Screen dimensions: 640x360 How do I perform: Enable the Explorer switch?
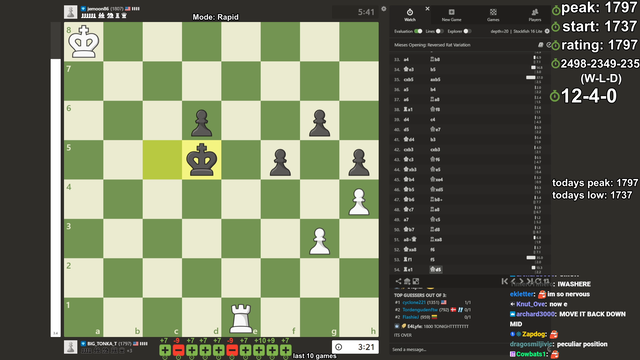click(x=467, y=31)
